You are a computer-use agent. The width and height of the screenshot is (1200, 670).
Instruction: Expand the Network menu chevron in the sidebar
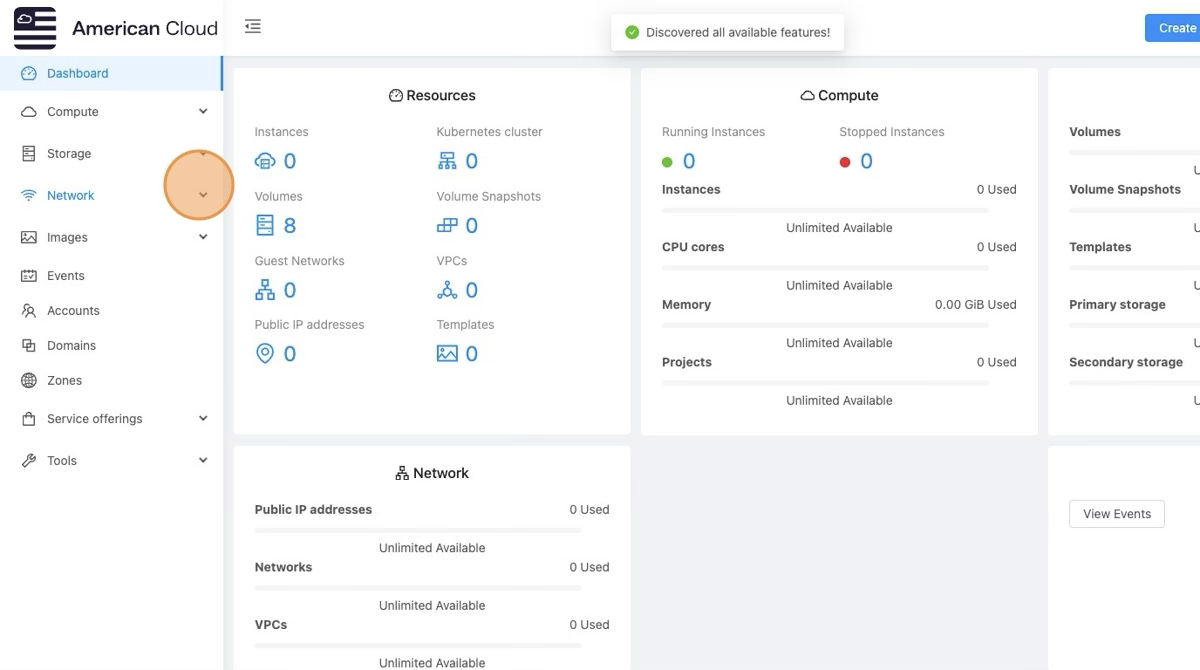pos(203,195)
